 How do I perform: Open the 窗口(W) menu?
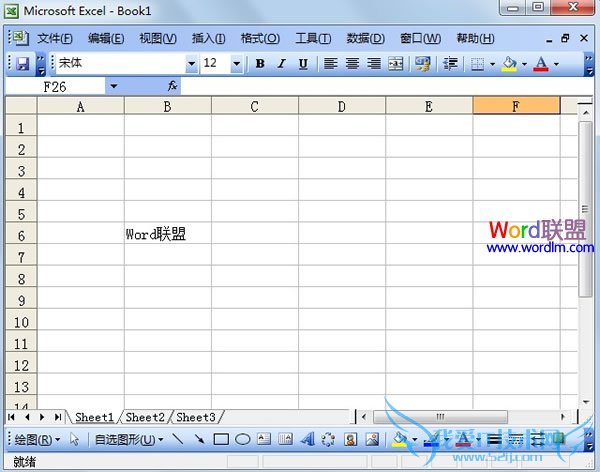pyautogui.click(x=420, y=38)
